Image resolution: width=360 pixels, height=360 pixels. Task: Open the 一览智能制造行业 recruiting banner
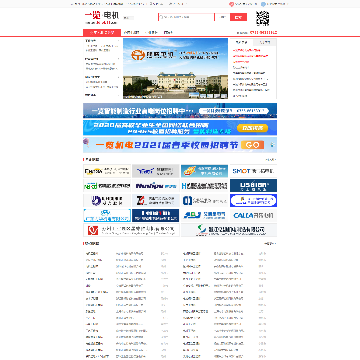[x=180, y=111]
